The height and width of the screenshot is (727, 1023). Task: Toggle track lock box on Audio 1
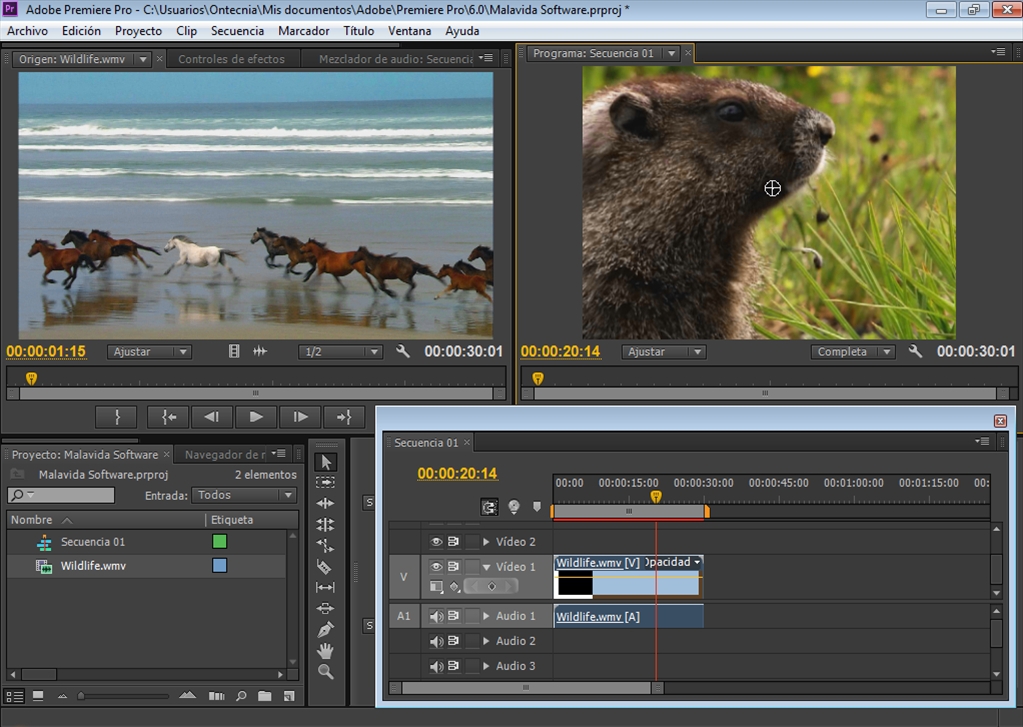(472, 616)
